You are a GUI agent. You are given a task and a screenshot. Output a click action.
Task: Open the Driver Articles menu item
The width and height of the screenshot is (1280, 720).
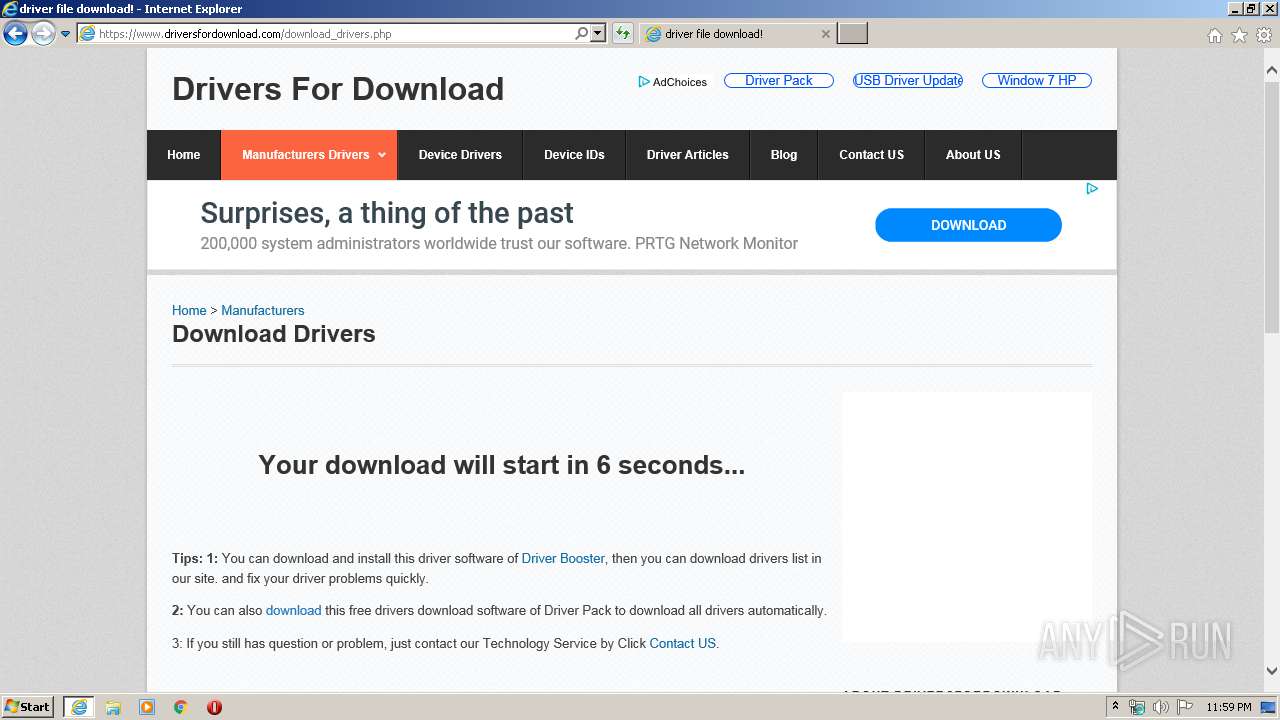tap(688, 155)
